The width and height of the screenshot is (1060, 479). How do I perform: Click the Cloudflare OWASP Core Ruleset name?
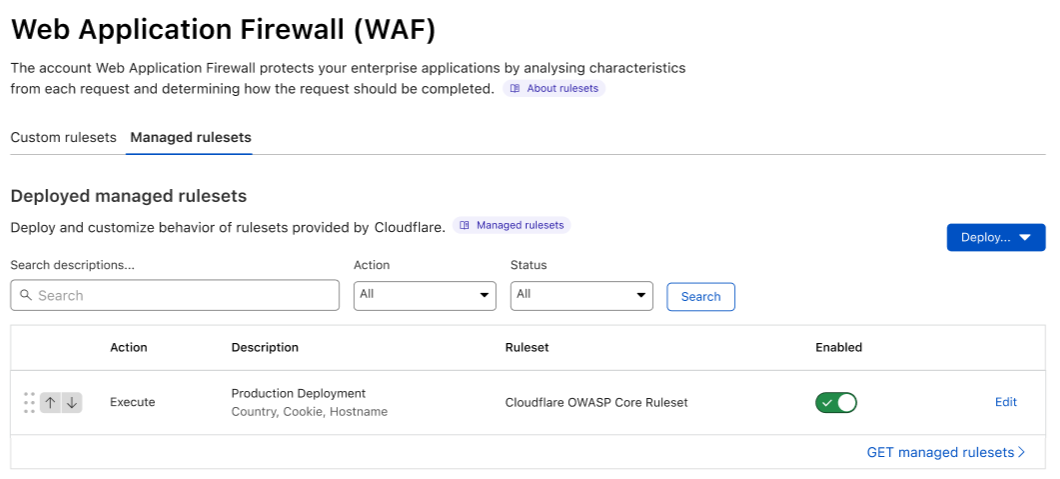tap(596, 402)
